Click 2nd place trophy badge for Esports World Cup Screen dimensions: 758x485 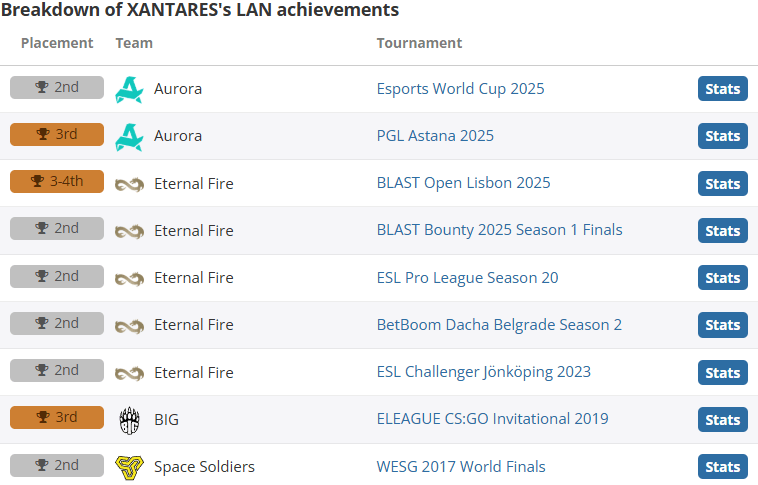tap(57, 88)
